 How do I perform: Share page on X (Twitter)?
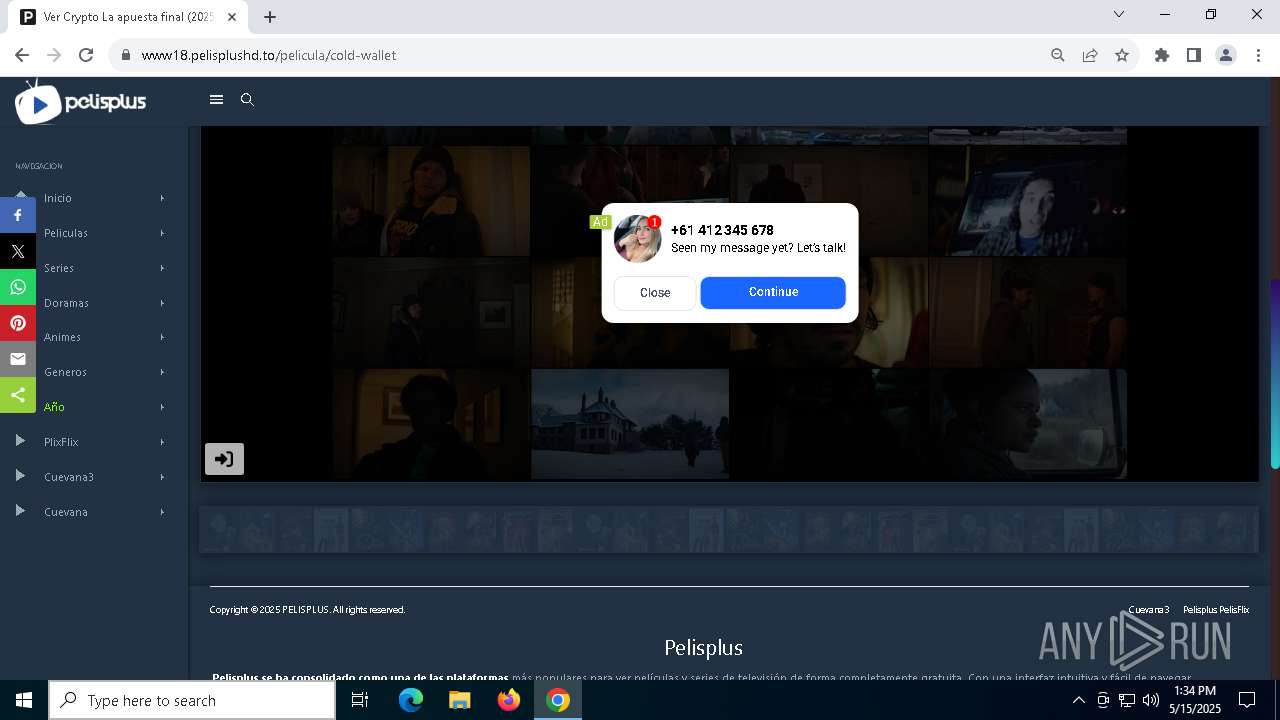18,251
